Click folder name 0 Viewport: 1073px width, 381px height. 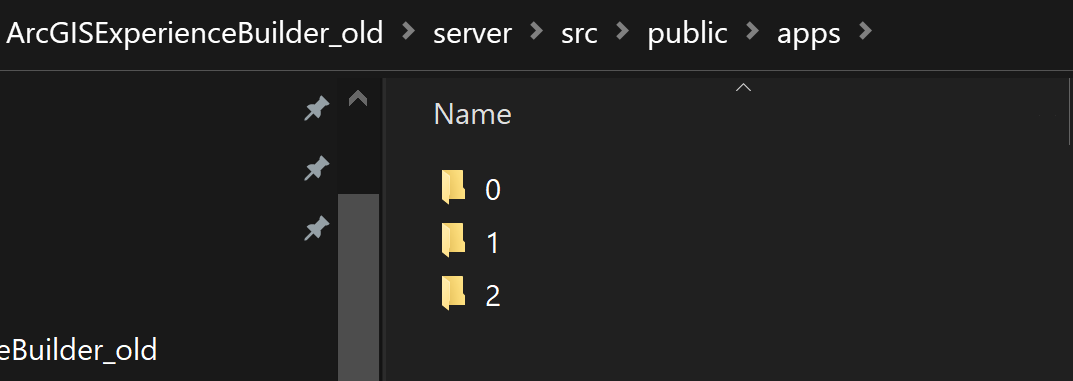(493, 189)
